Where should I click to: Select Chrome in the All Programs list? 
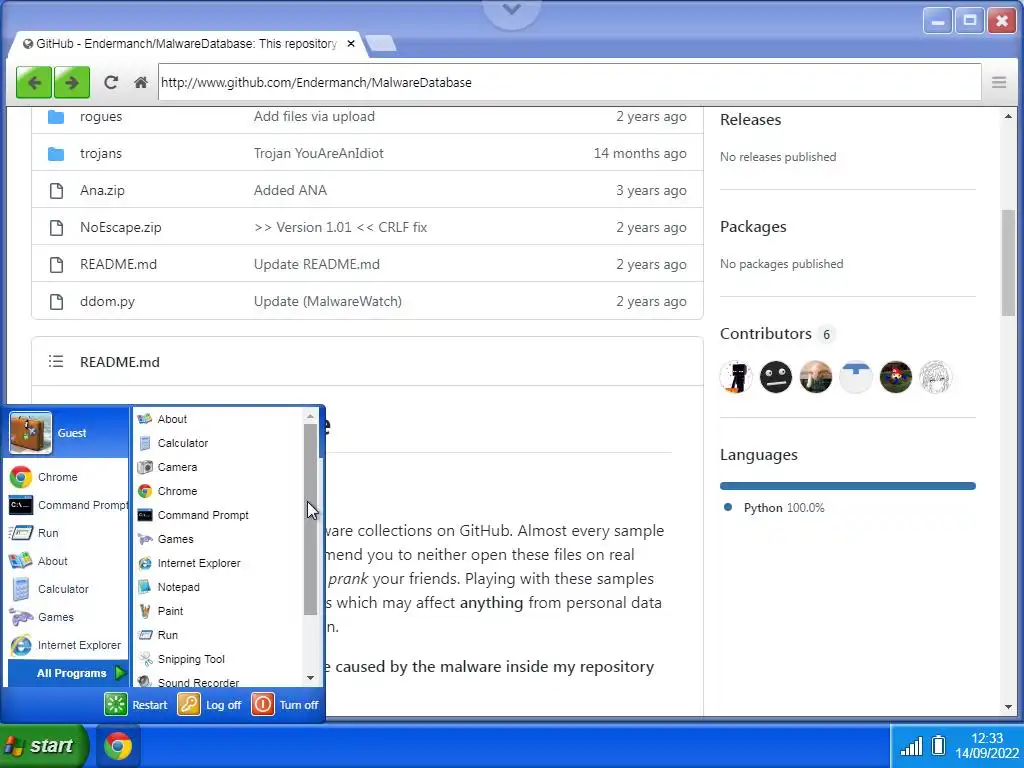point(168,491)
